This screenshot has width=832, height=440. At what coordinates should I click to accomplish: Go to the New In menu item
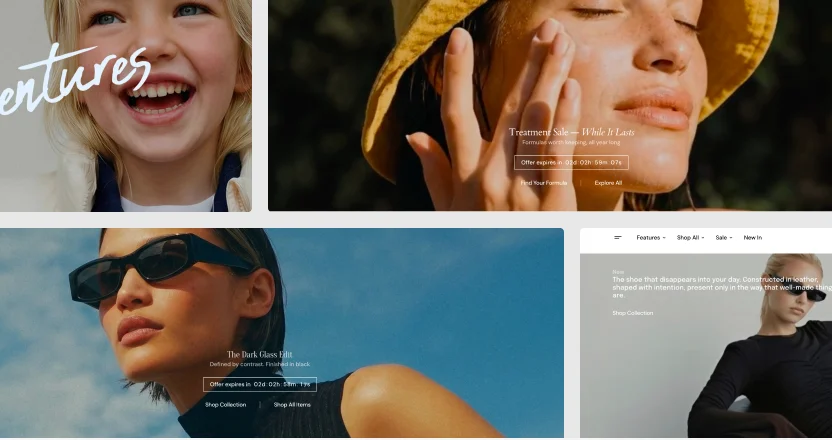pyautogui.click(x=752, y=238)
